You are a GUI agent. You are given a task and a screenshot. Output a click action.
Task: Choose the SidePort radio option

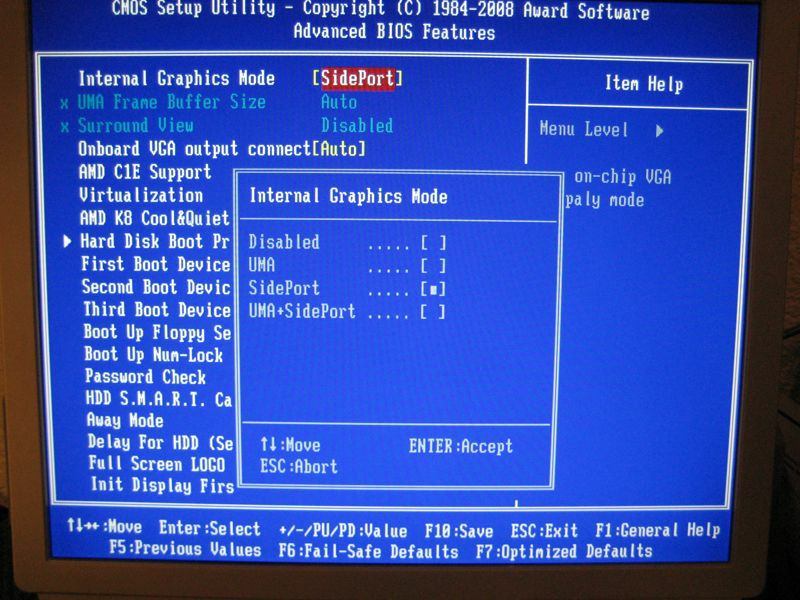click(x=433, y=289)
